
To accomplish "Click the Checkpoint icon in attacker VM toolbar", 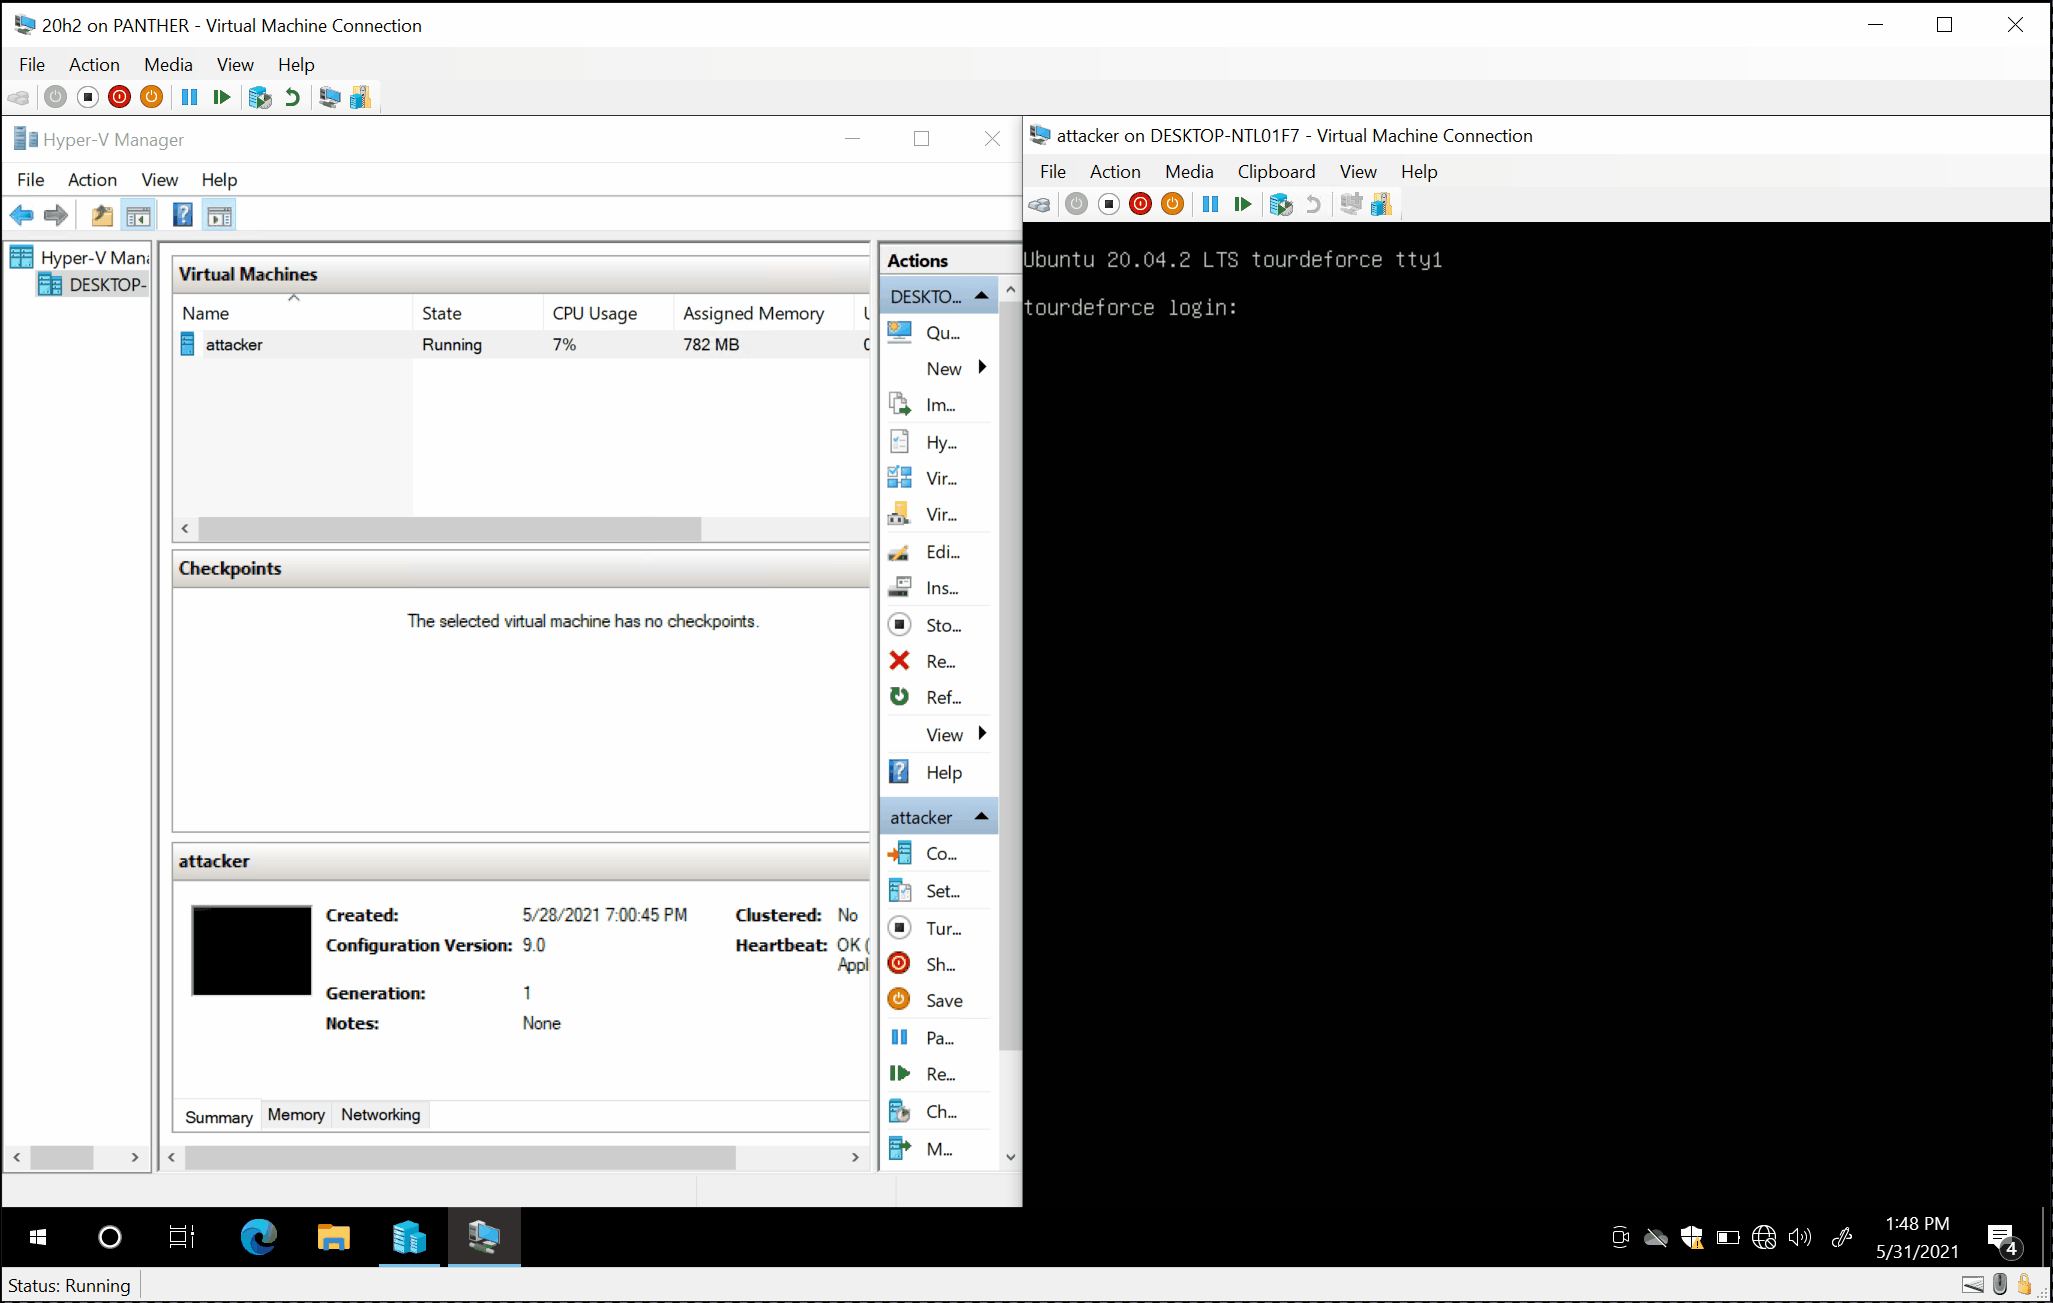I will (1280, 204).
